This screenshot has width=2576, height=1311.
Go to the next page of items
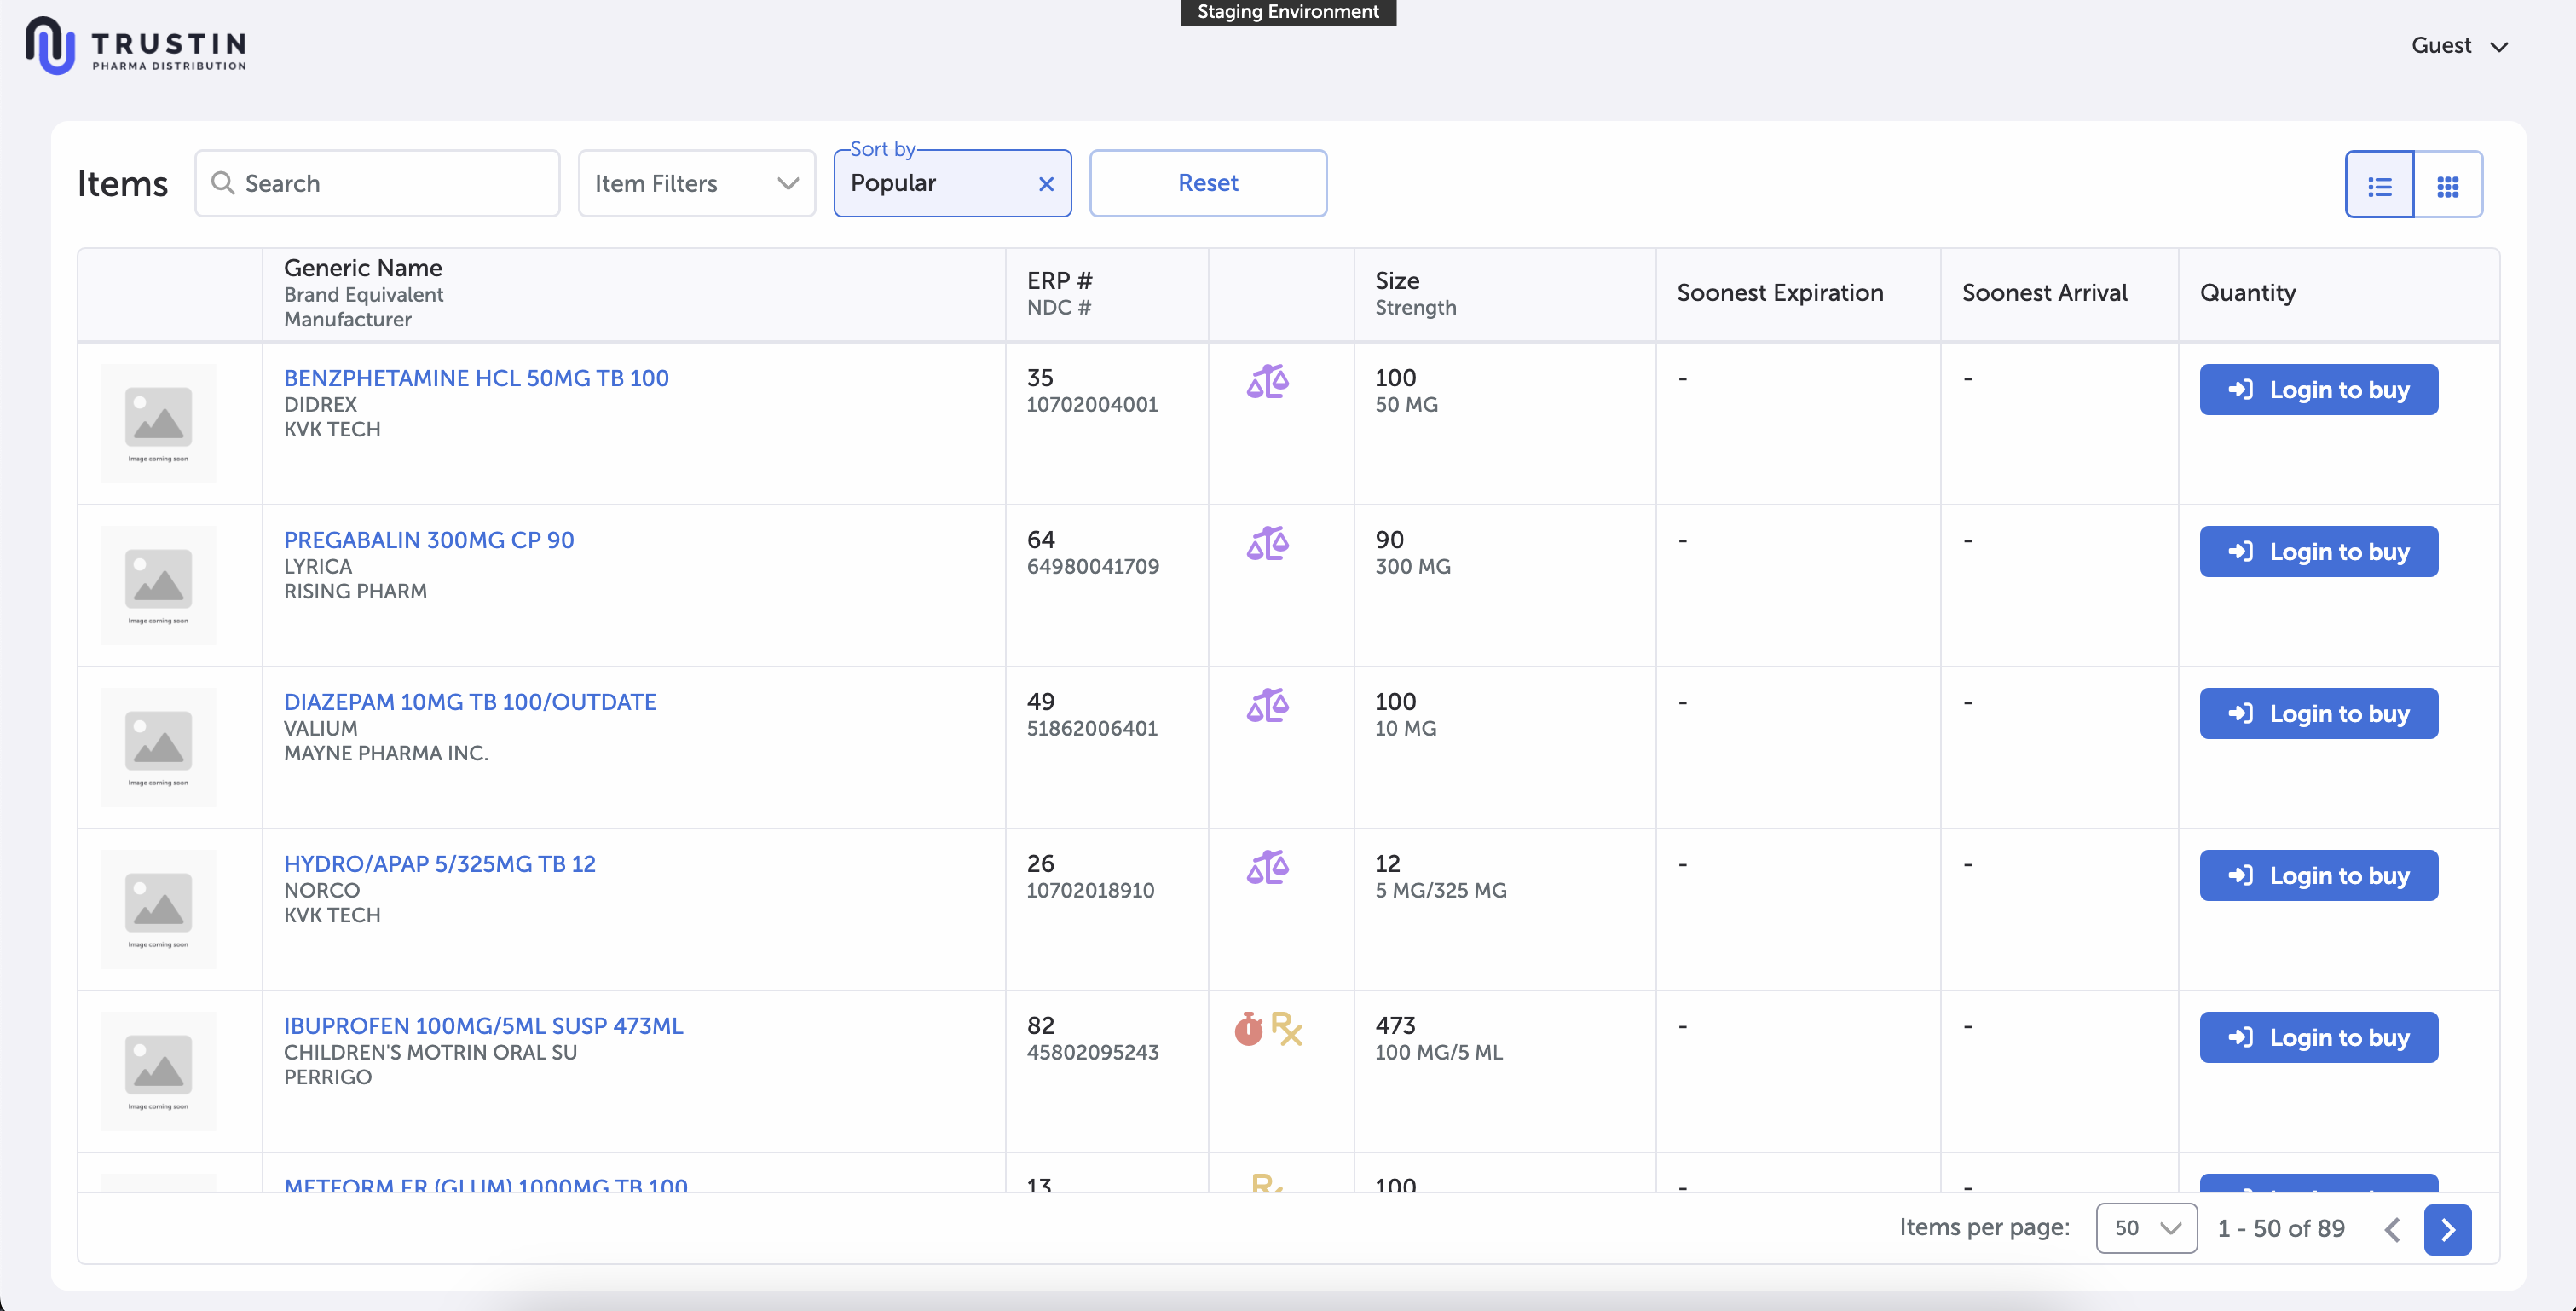(2447, 1229)
